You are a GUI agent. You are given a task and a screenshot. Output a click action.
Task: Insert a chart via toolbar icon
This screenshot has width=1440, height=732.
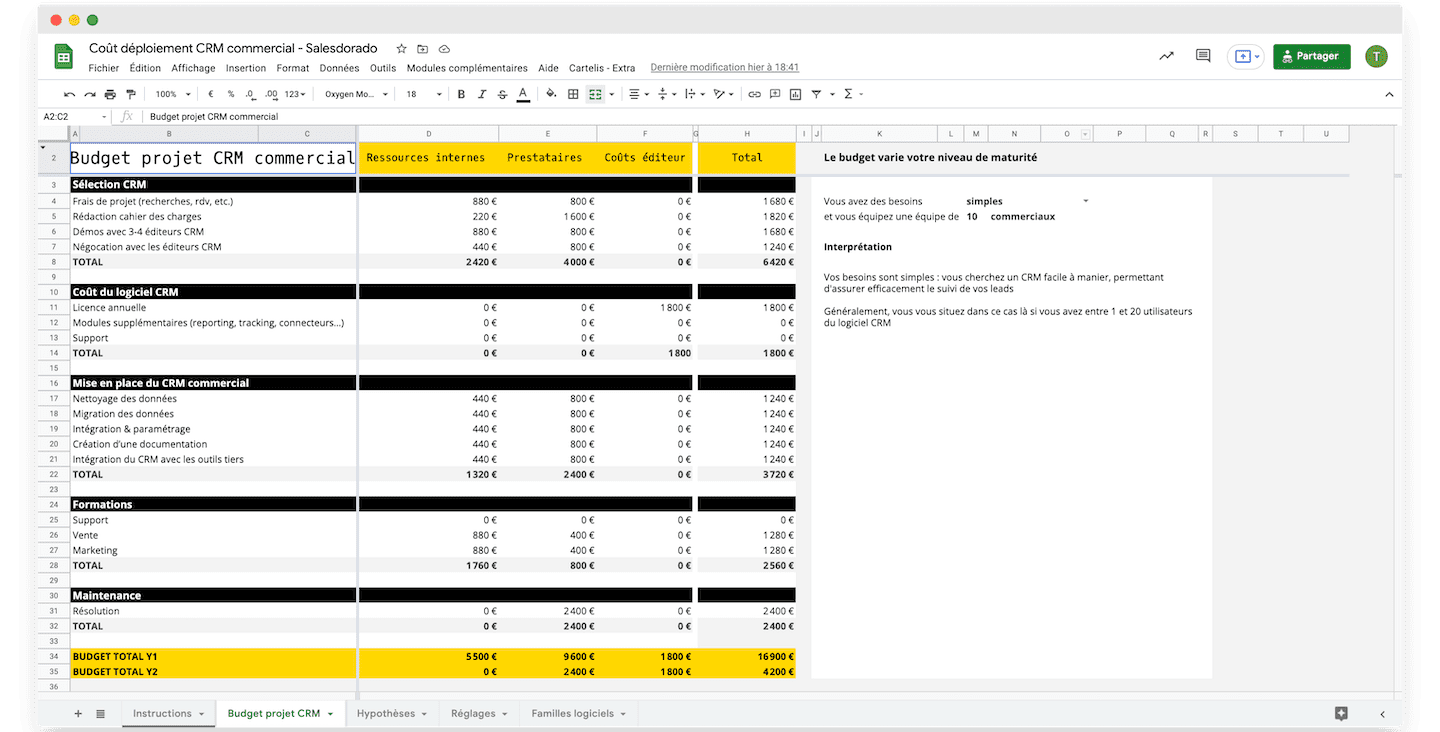coord(796,94)
